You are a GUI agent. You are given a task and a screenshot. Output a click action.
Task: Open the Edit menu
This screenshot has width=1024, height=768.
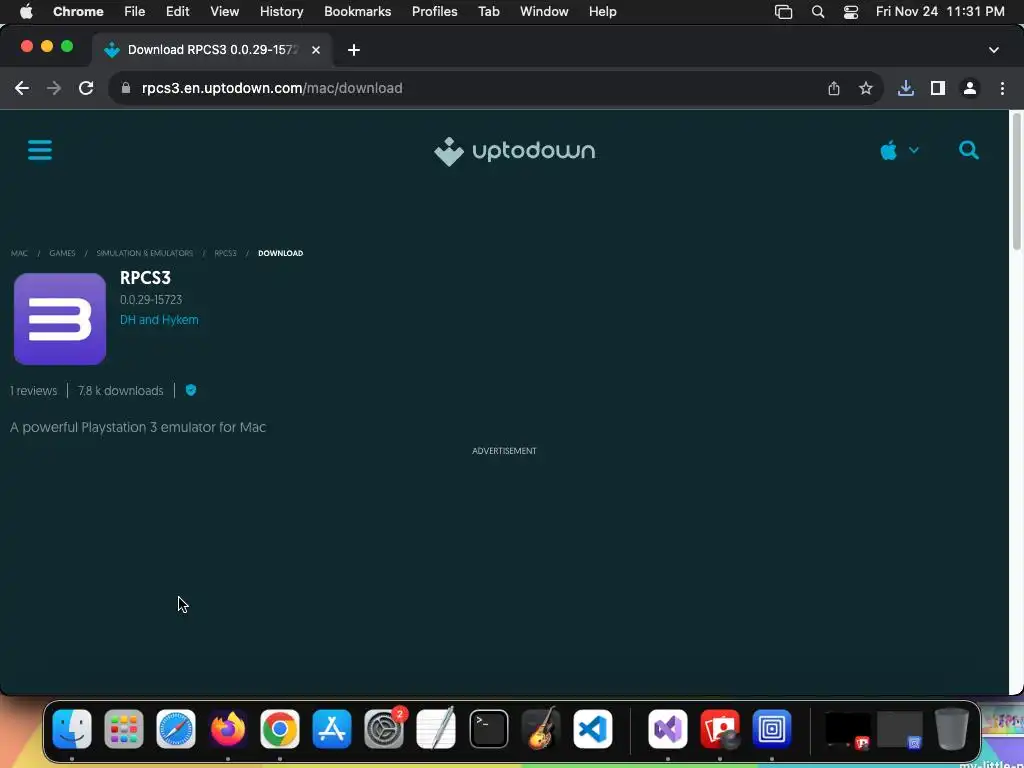pos(177,11)
